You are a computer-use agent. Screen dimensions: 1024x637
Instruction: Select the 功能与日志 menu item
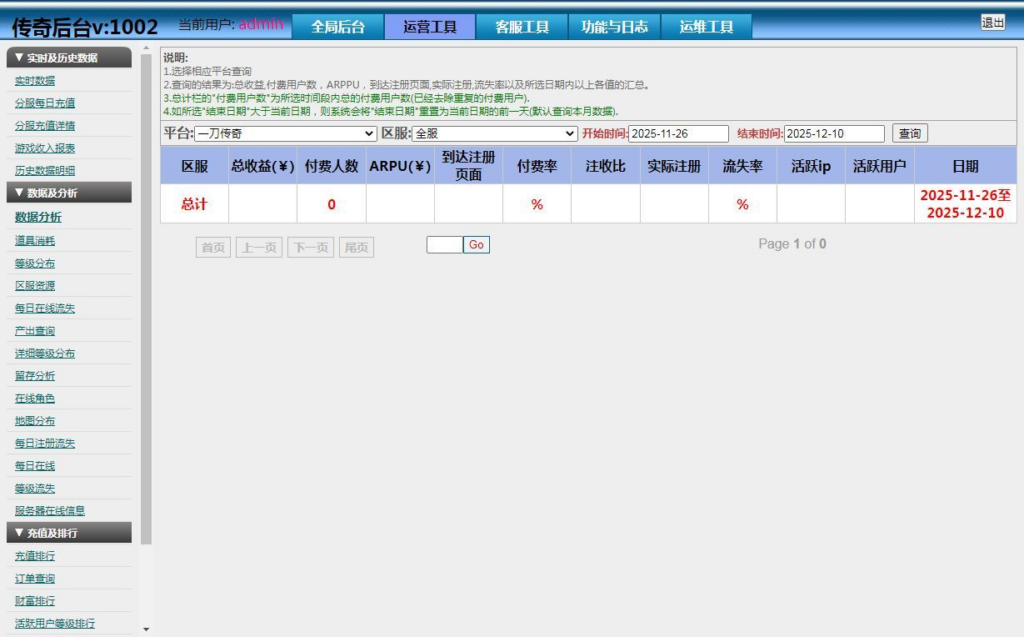click(613, 25)
